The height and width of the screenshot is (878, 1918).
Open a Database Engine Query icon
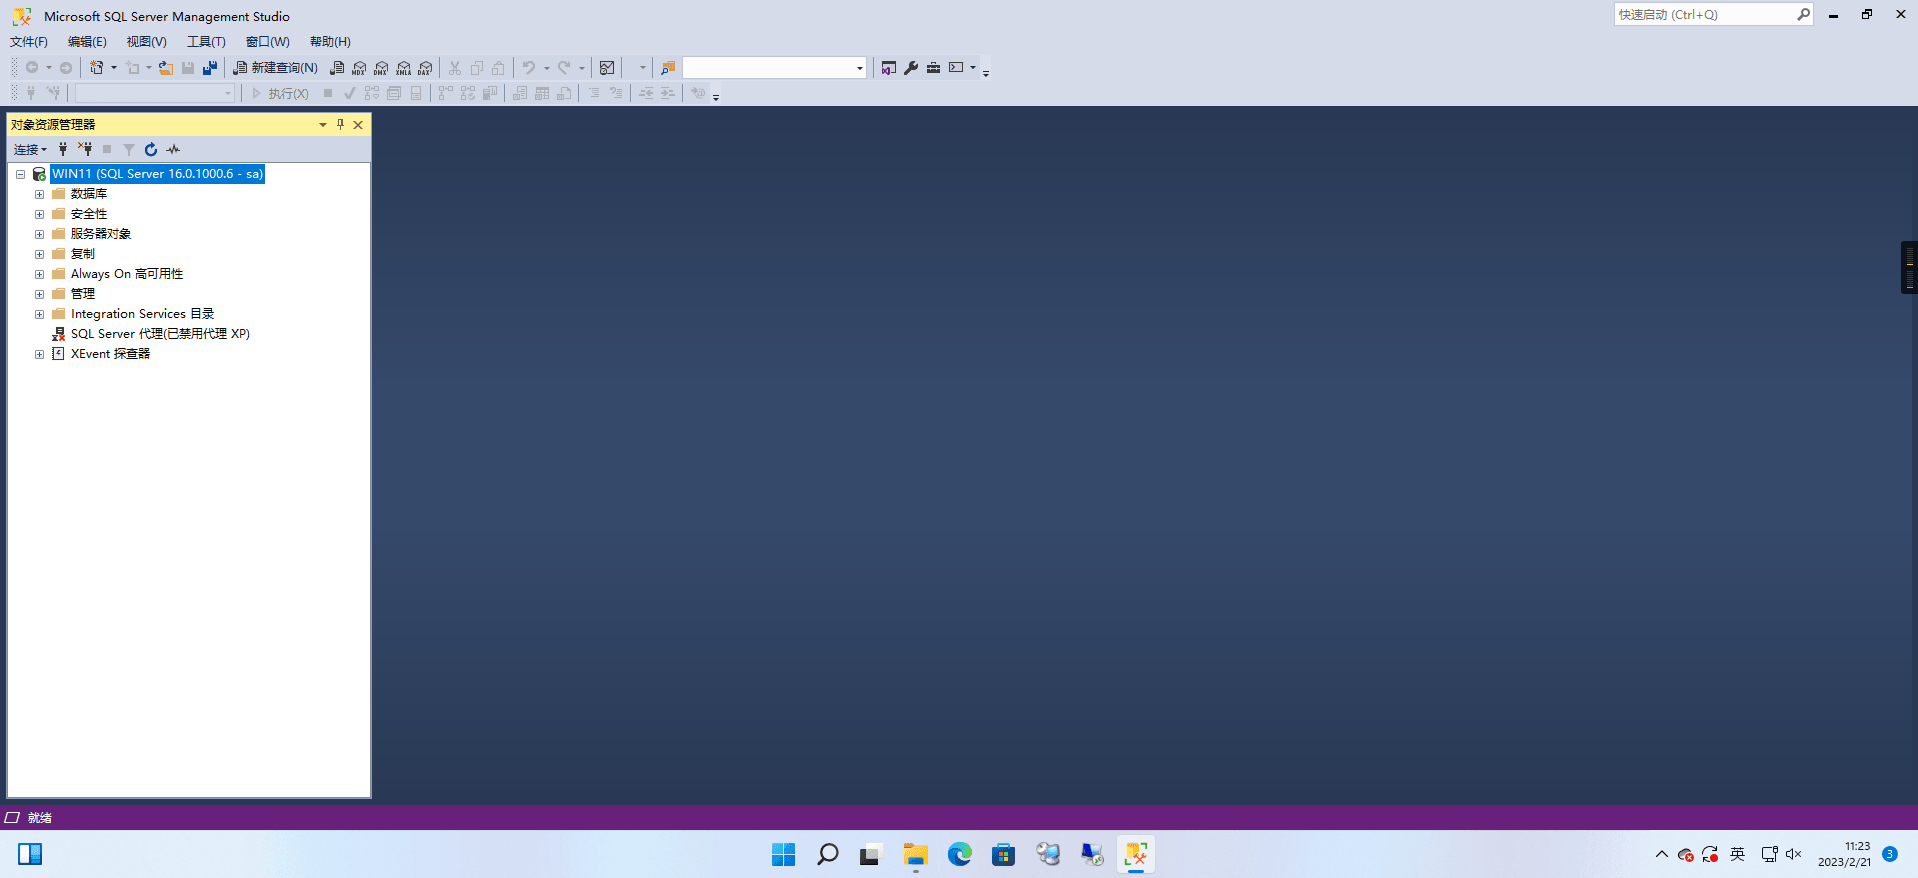[x=338, y=68]
